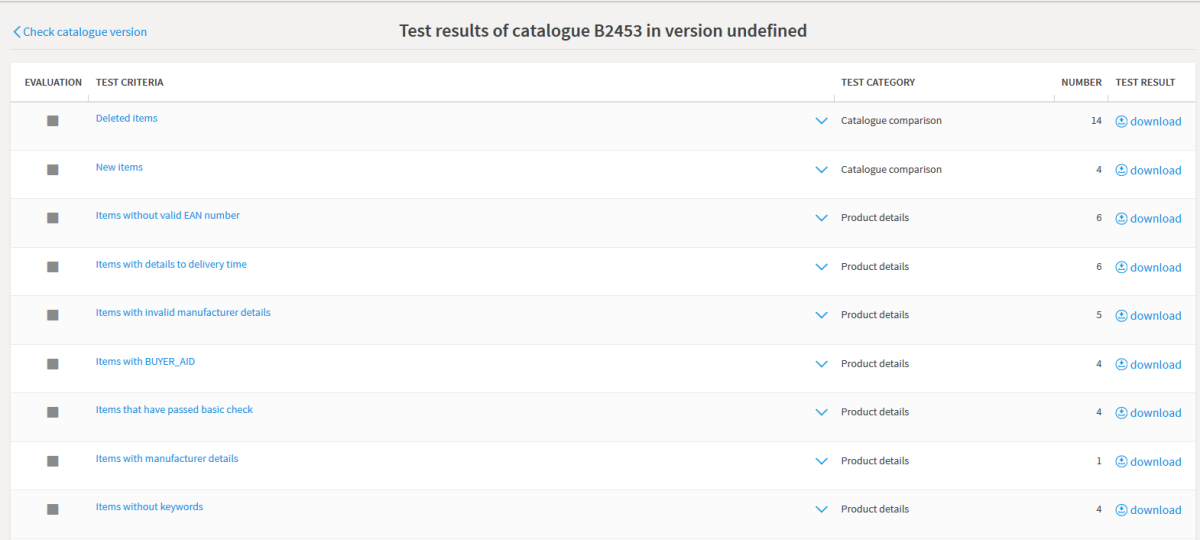The image size is (1200, 540).
Task: Download results for items without keywords
Action: pos(1148,510)
